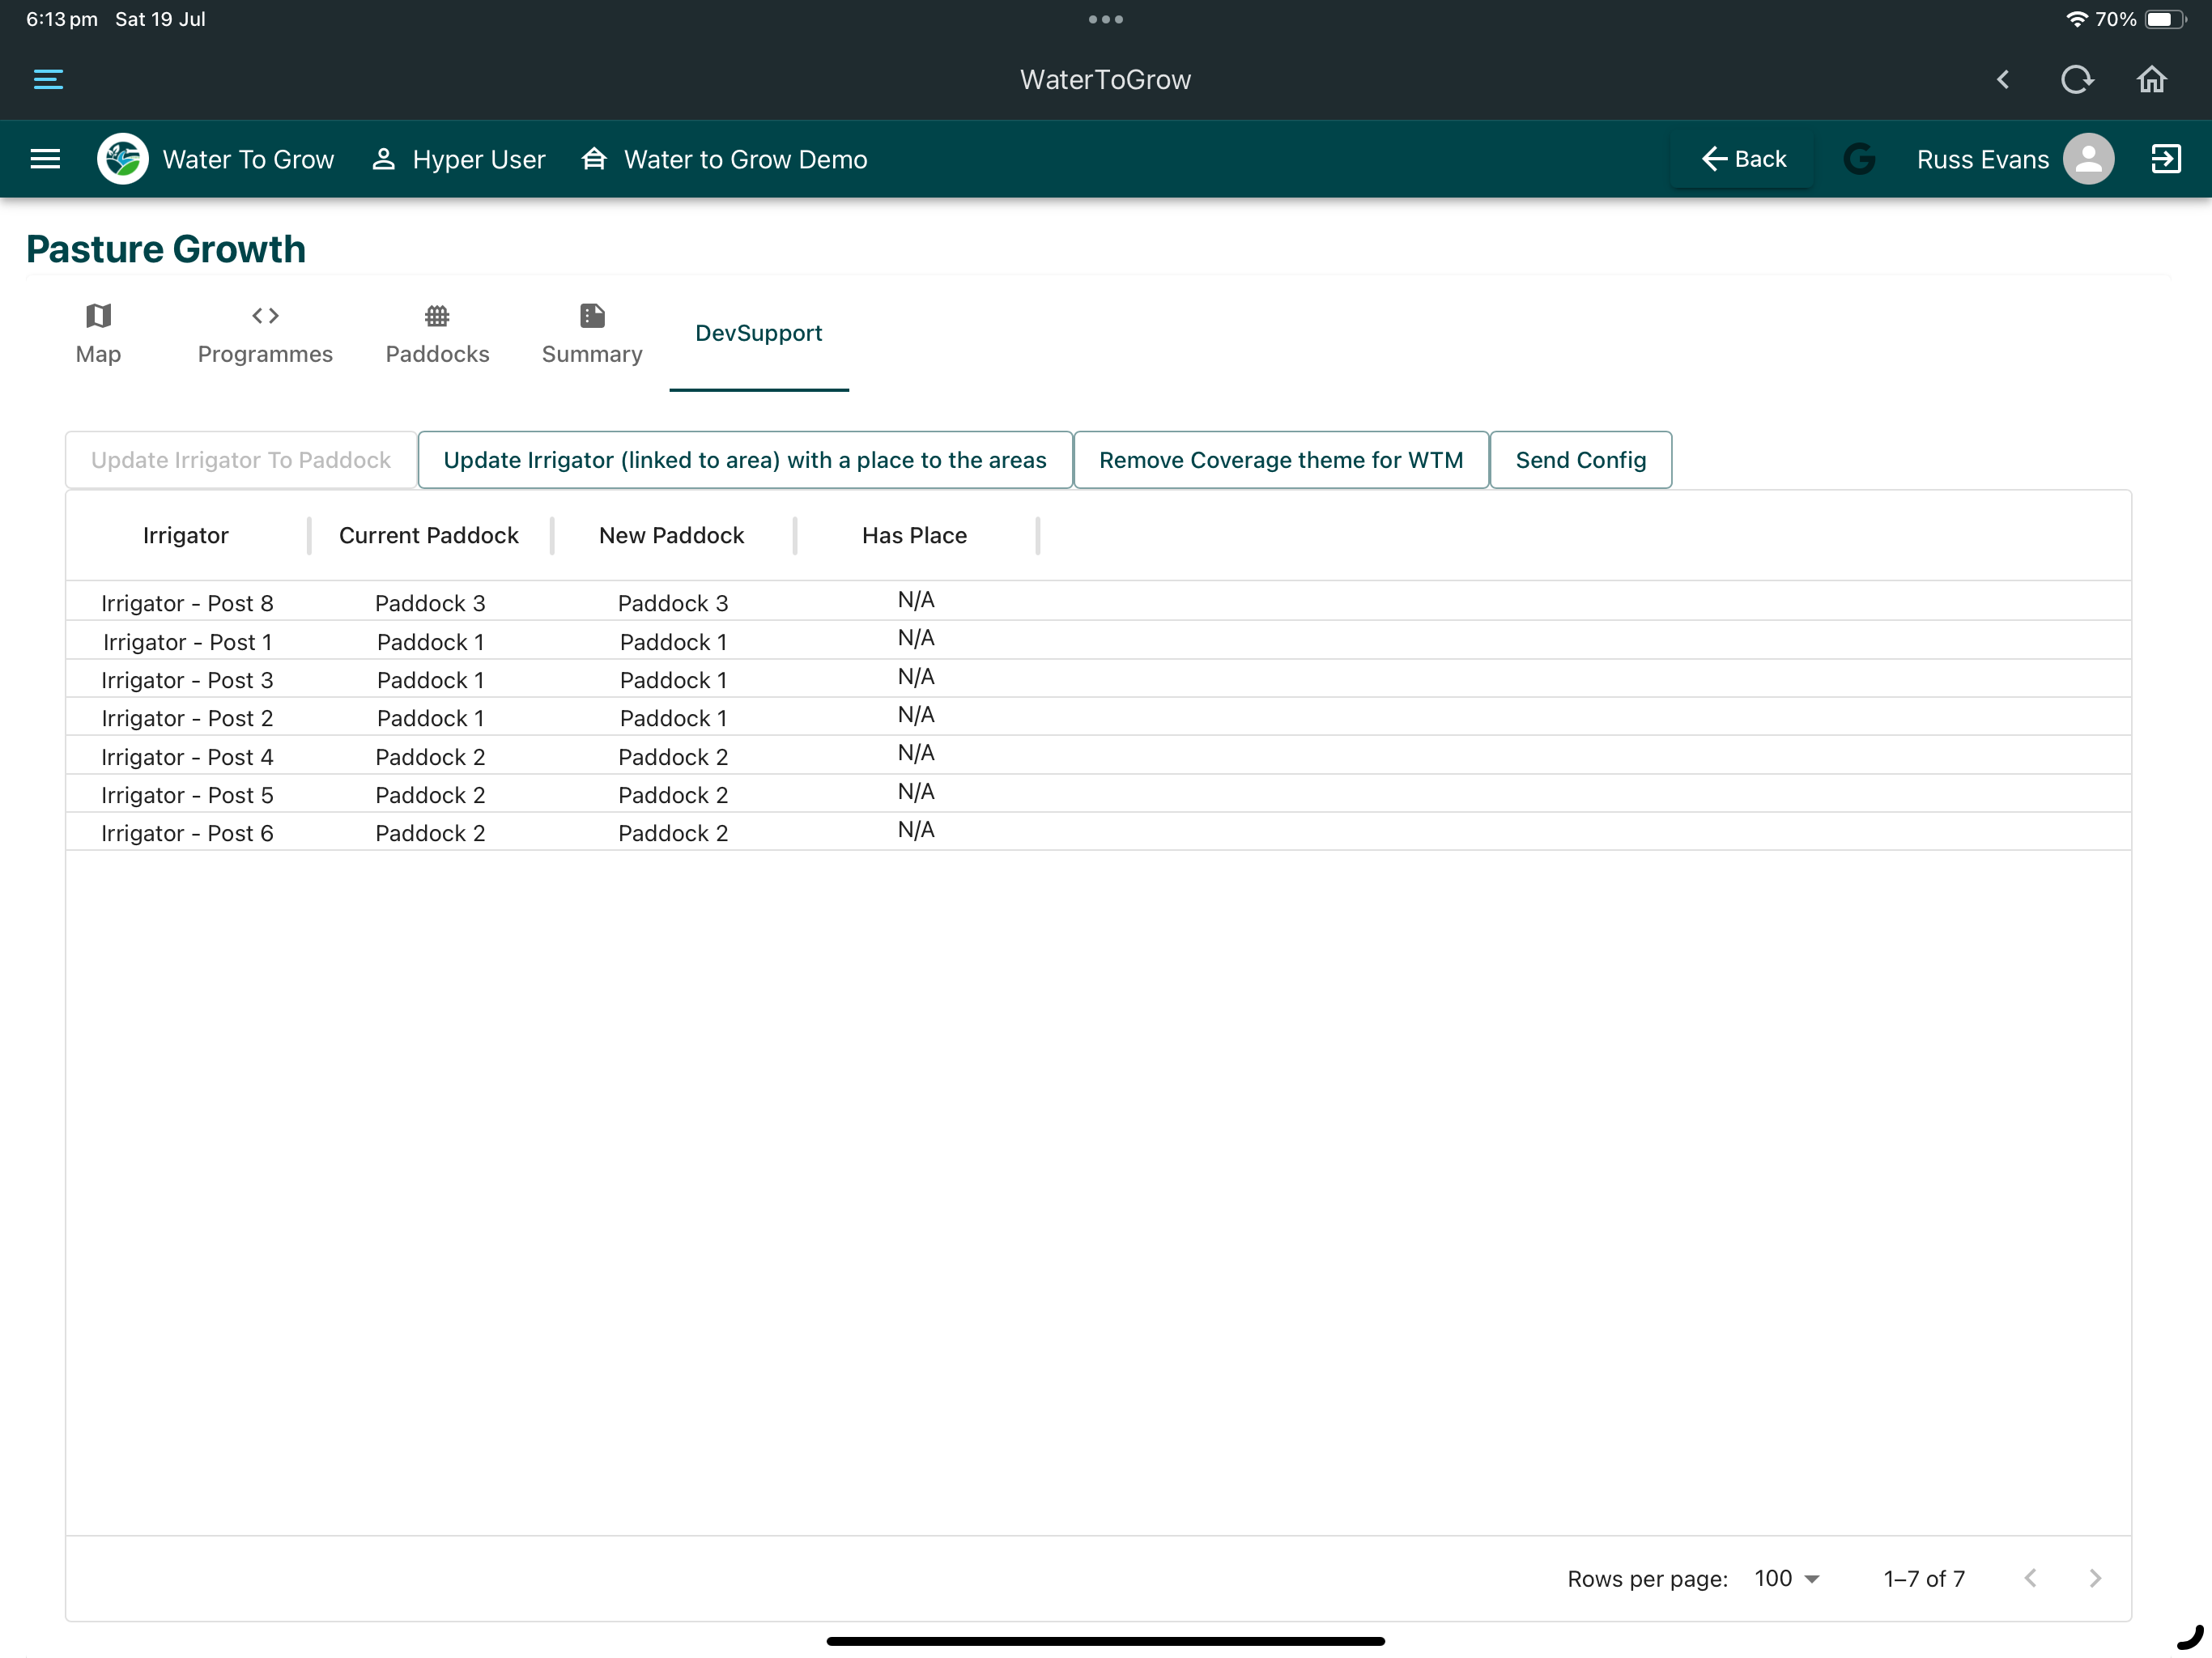The height and width of the screenshot is (1658, 2212).
Task: Open the Russ Evans user avatar
Action: [2088, 159]
